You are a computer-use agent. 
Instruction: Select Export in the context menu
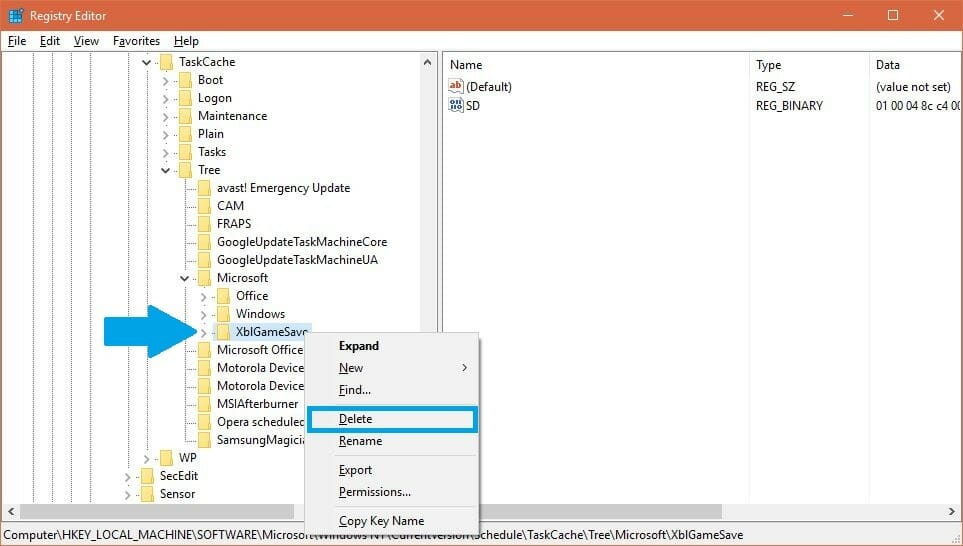392,470
